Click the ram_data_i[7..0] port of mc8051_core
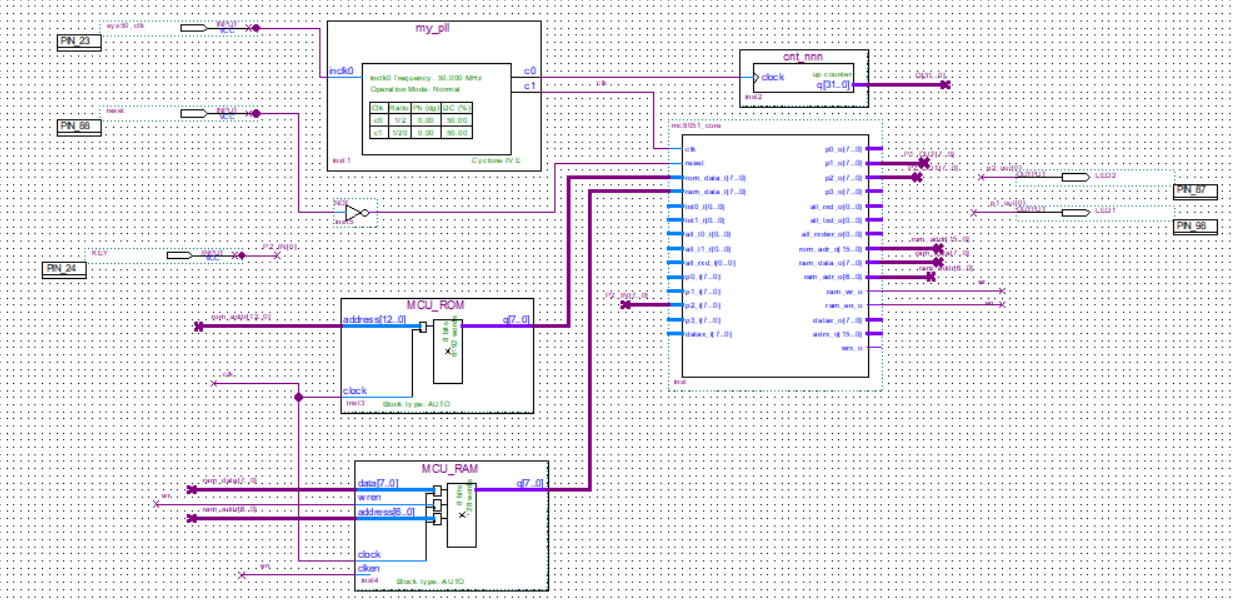The width and height of the screenshot is (1233, 602). tap(714, 191)
